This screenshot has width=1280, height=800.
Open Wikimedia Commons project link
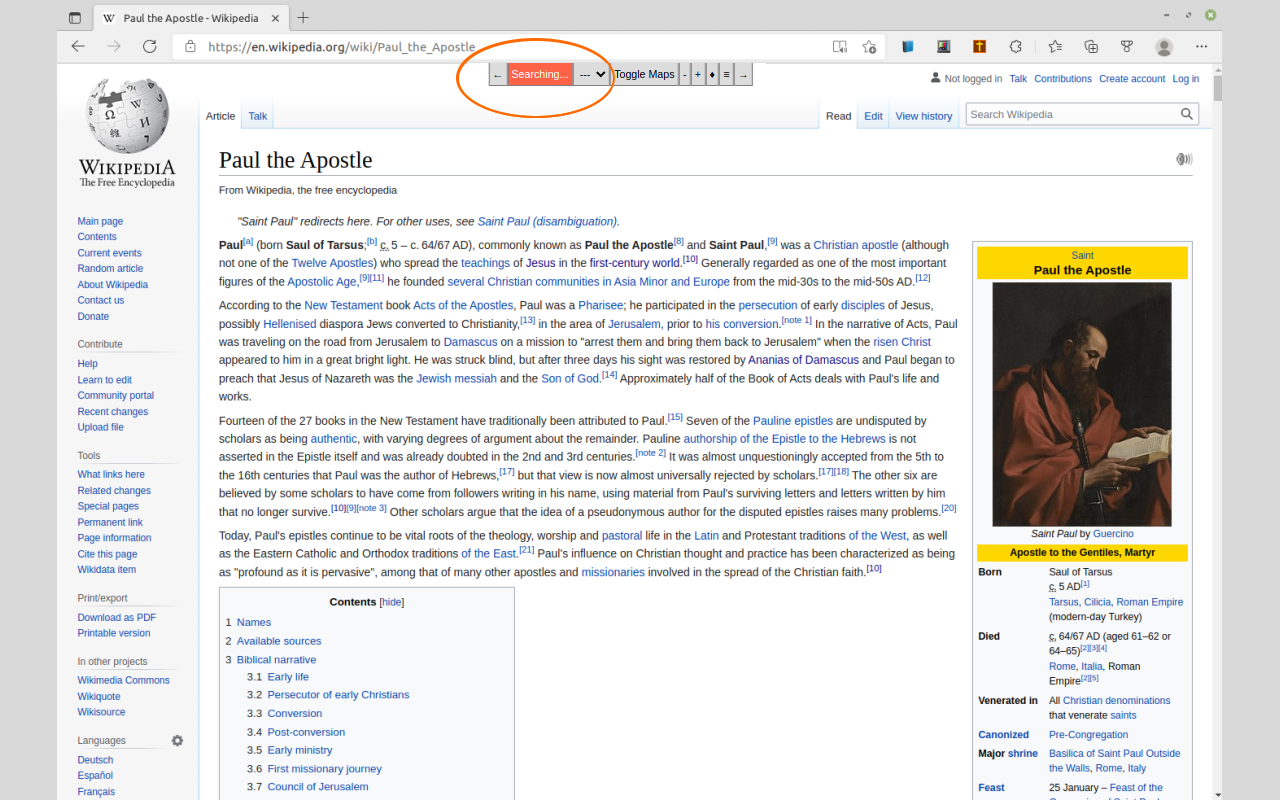[124, 680]
